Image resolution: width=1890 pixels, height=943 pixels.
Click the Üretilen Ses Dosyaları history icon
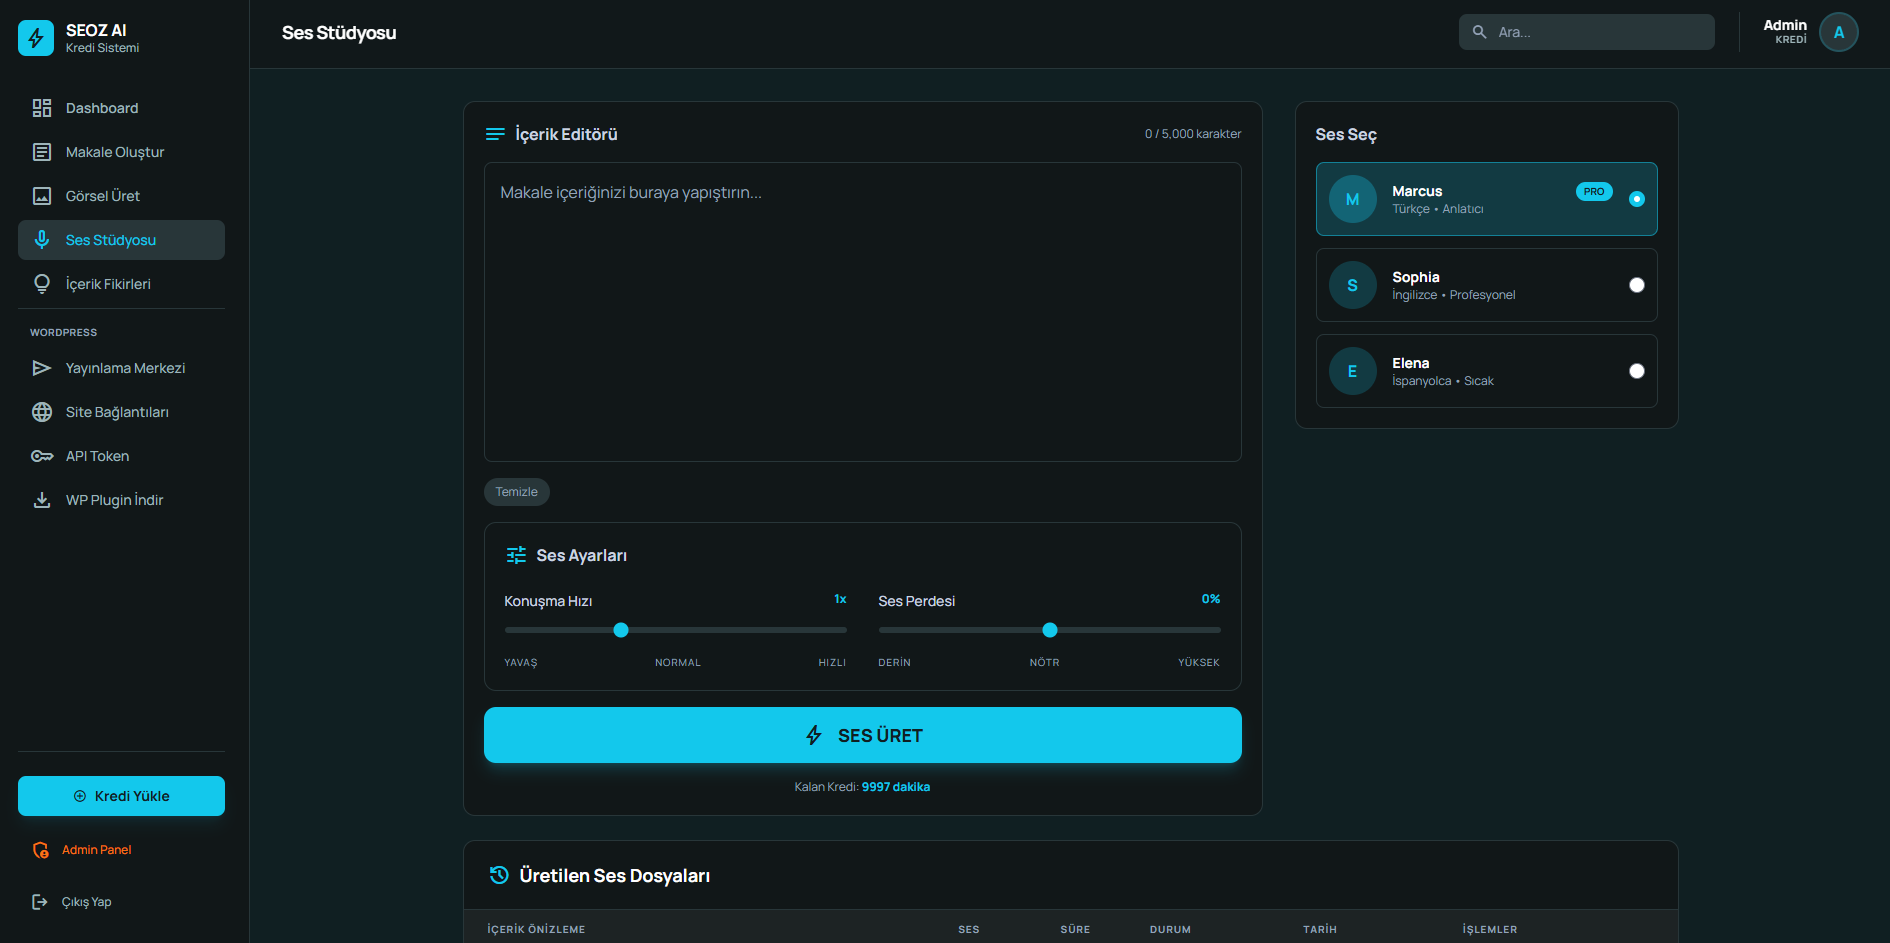(499, 875)
